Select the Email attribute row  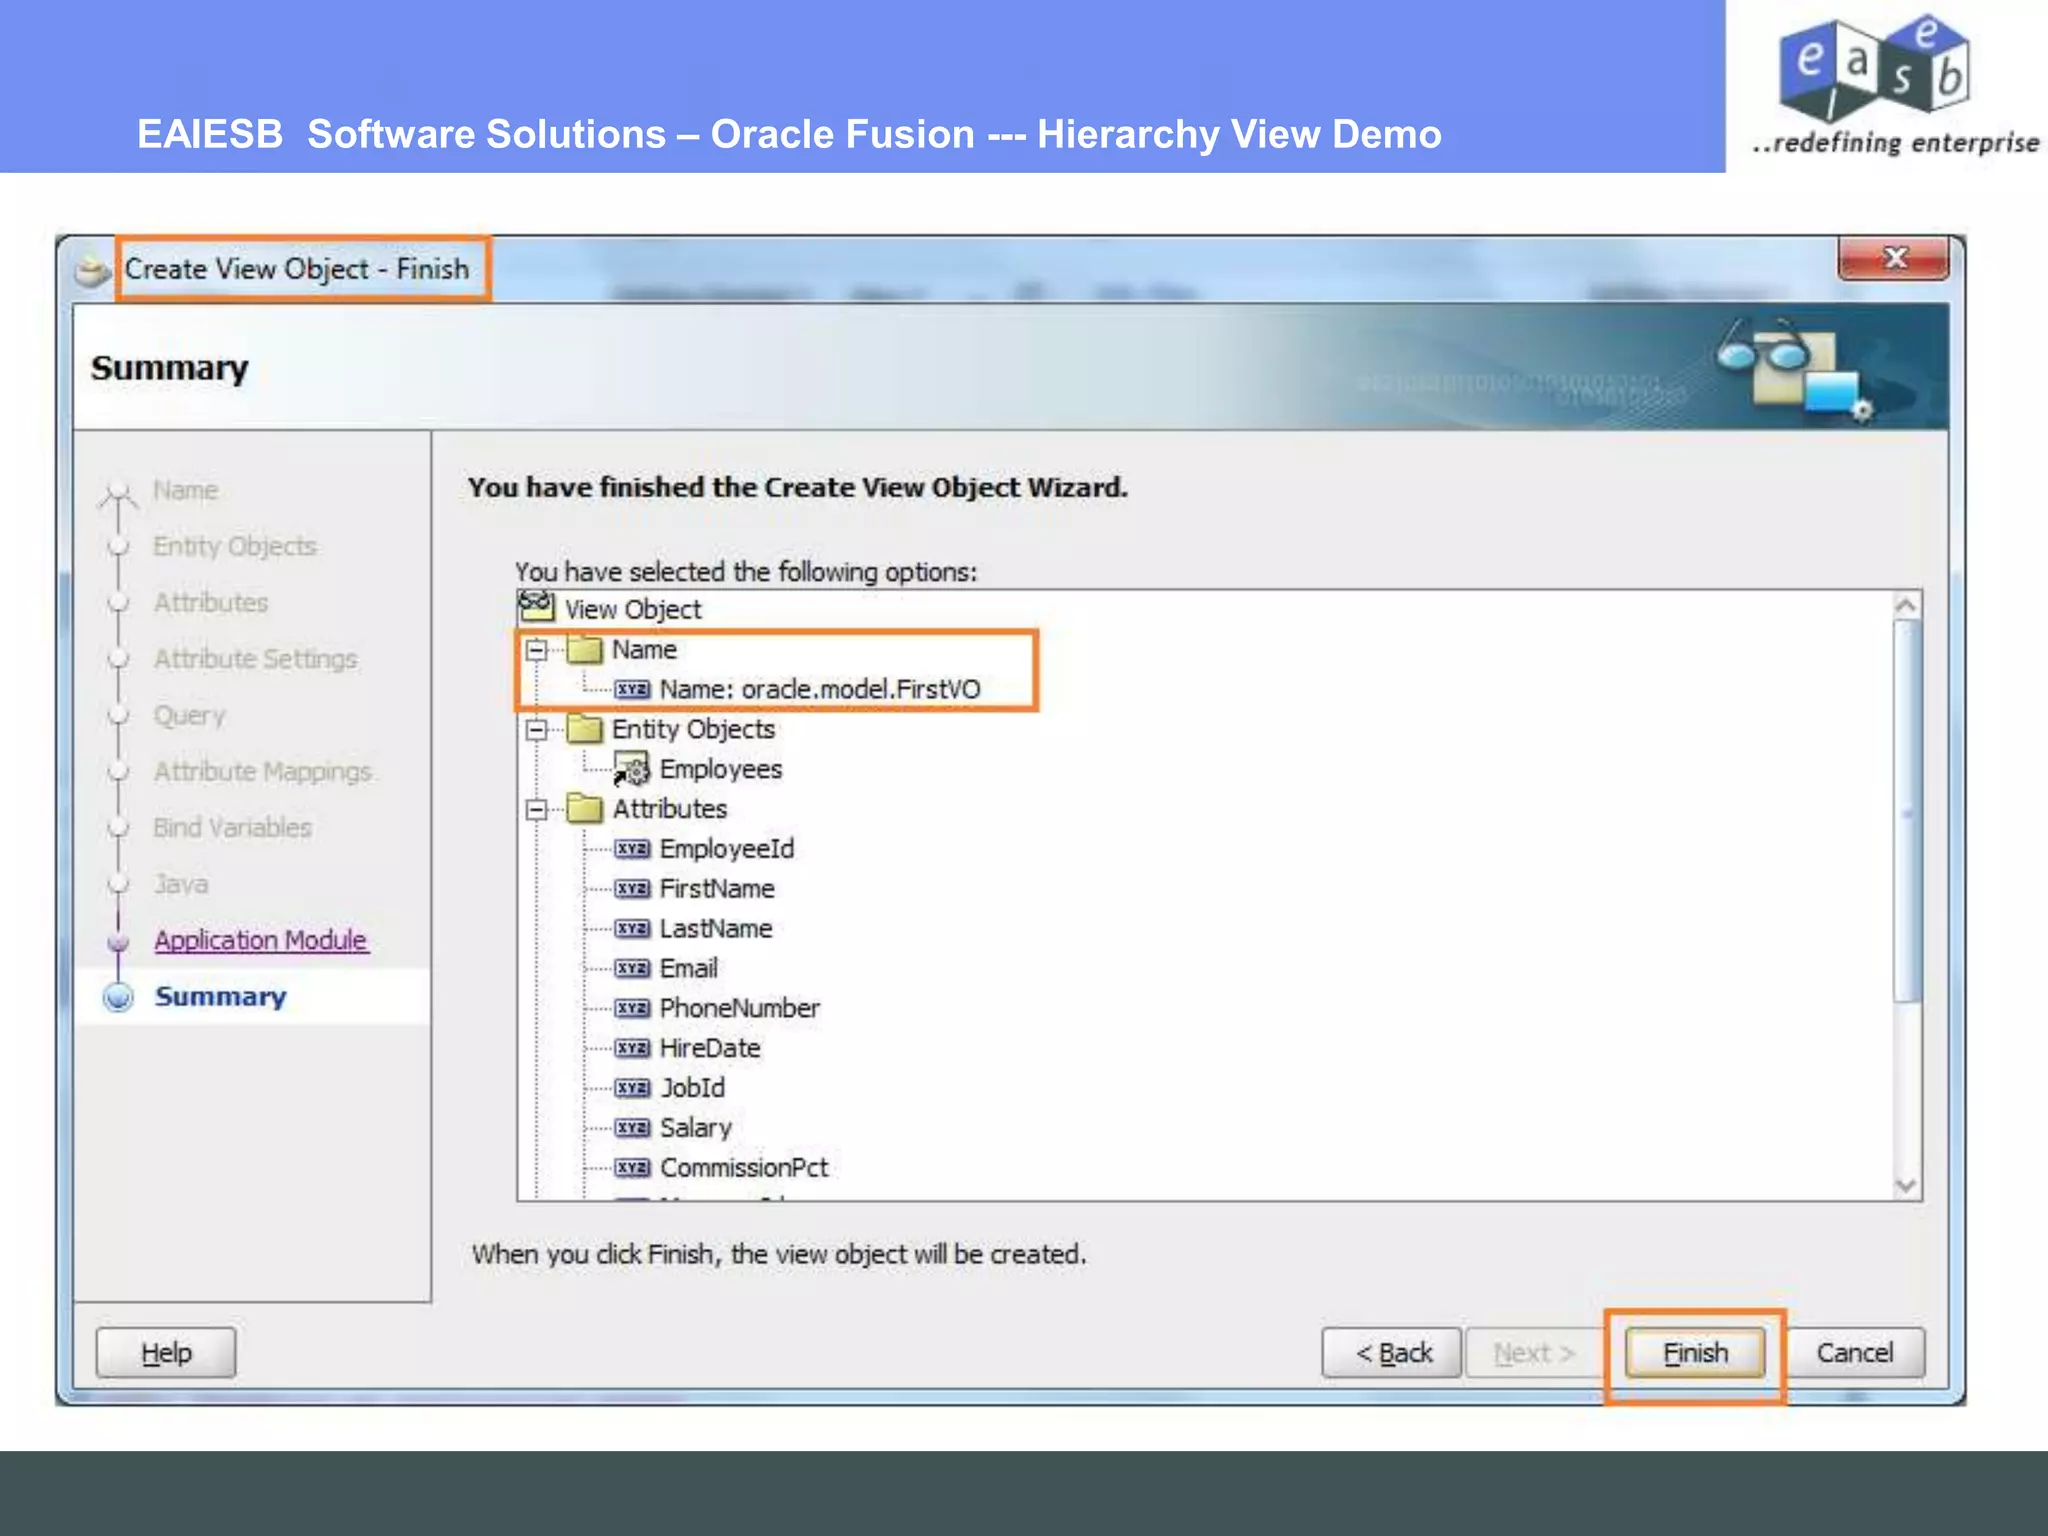click(x=667, y=968)
